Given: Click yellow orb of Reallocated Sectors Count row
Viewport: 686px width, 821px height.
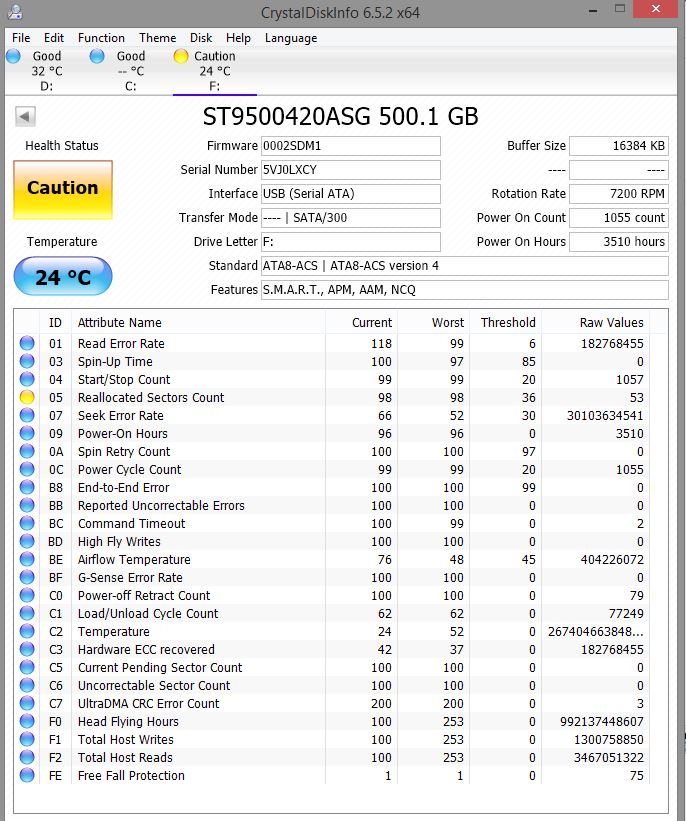Looking at the screenshot, I should click(27, 397).
